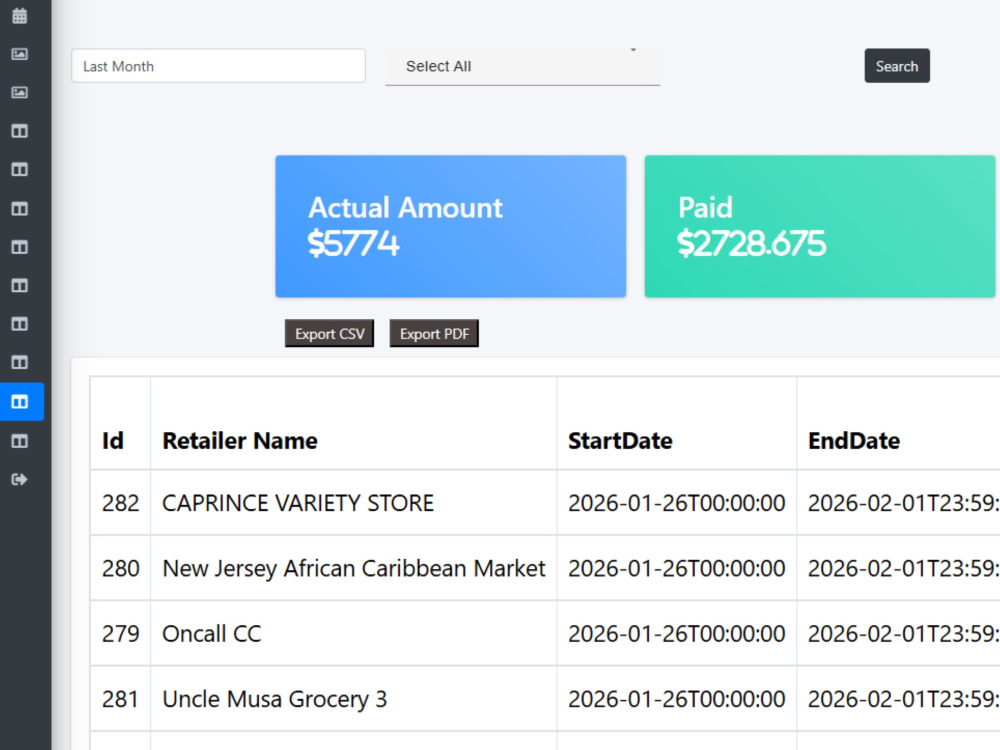Sort by the Retailer Name column header
The height and width of the screenshot is (750, 1000).
pos(240,441)
